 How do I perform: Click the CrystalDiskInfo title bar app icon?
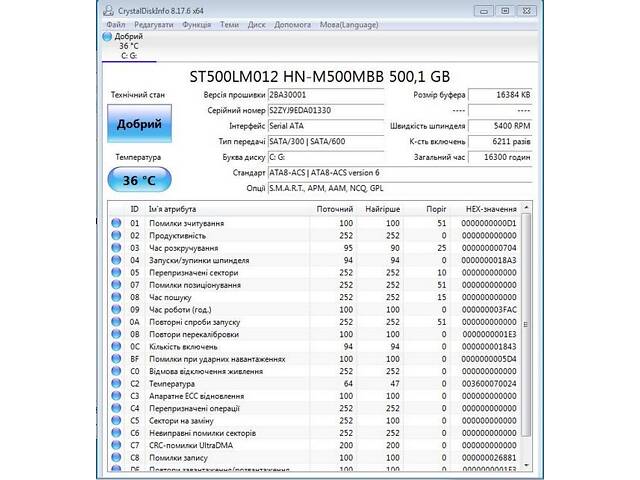pyautogui.click(x=108, y=10)
